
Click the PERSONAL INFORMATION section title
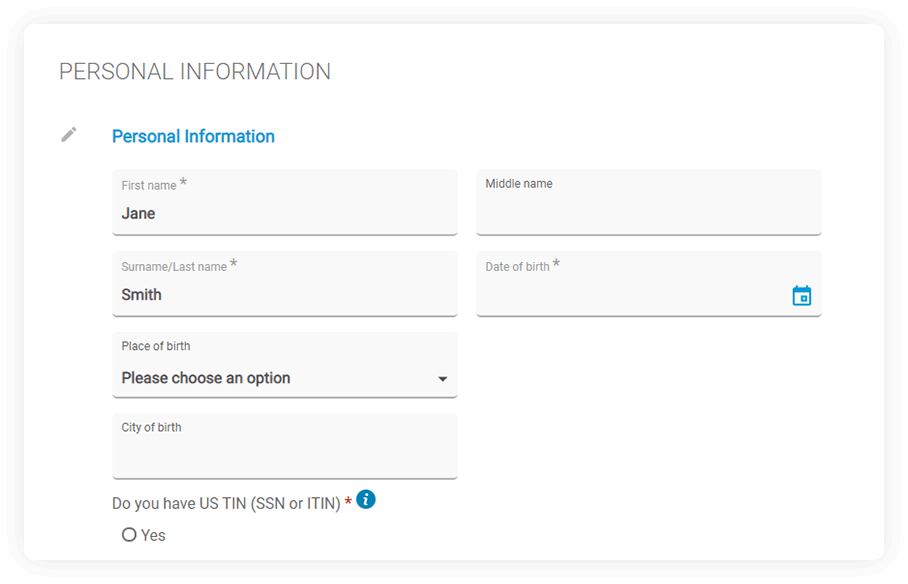pos(195,71)
